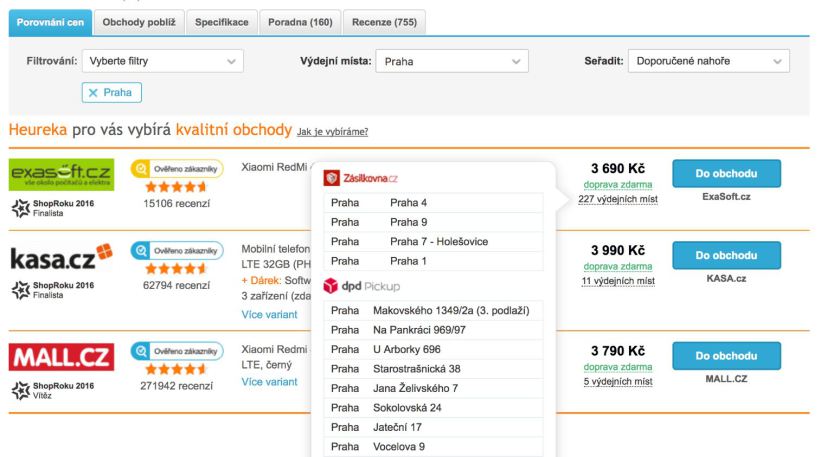Select Starostrašnická 38 pickup row
Viewport: 840px width, 457px height.
pos(433,369)
